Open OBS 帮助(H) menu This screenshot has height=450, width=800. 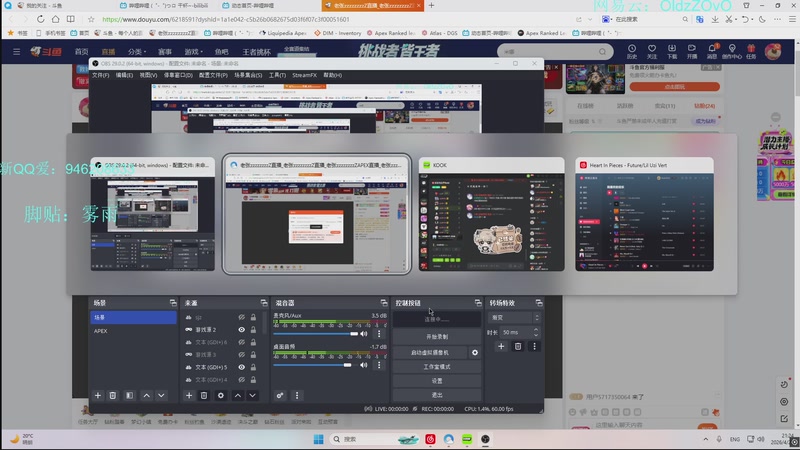(332, 76)
